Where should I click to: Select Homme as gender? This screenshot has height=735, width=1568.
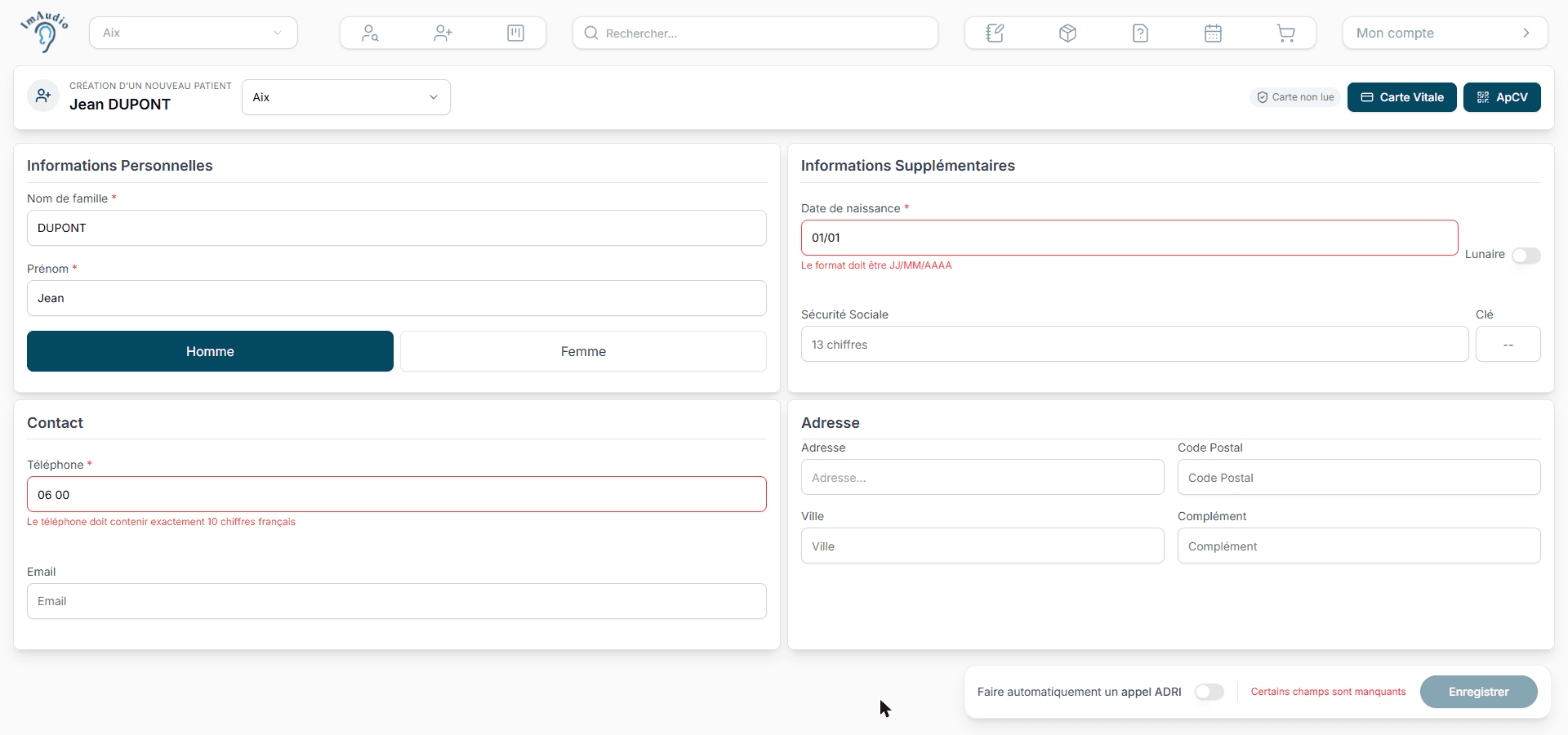(x=210, y=351)
